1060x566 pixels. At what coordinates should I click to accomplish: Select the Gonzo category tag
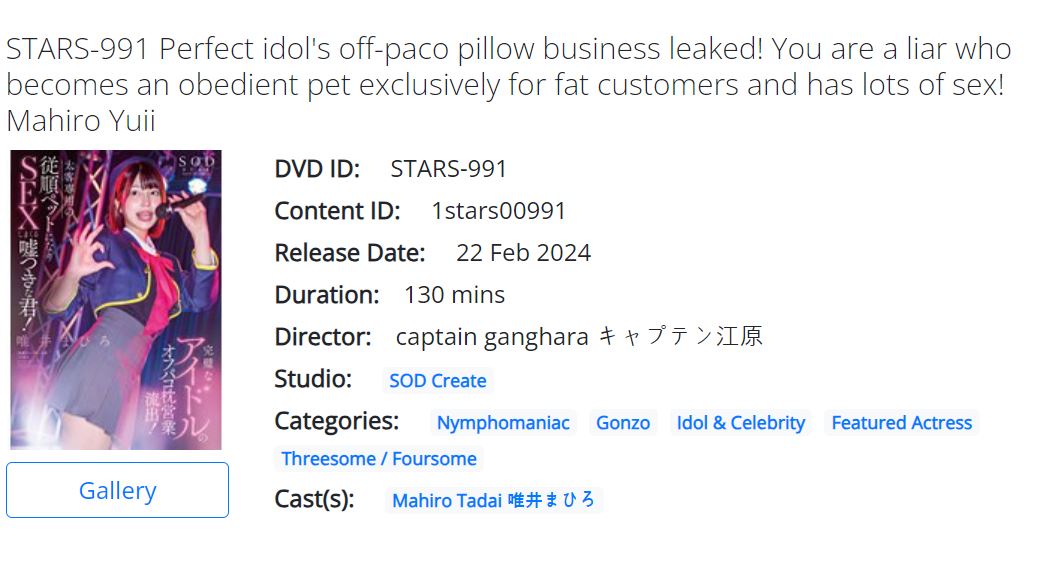click(x=623, y=423)
